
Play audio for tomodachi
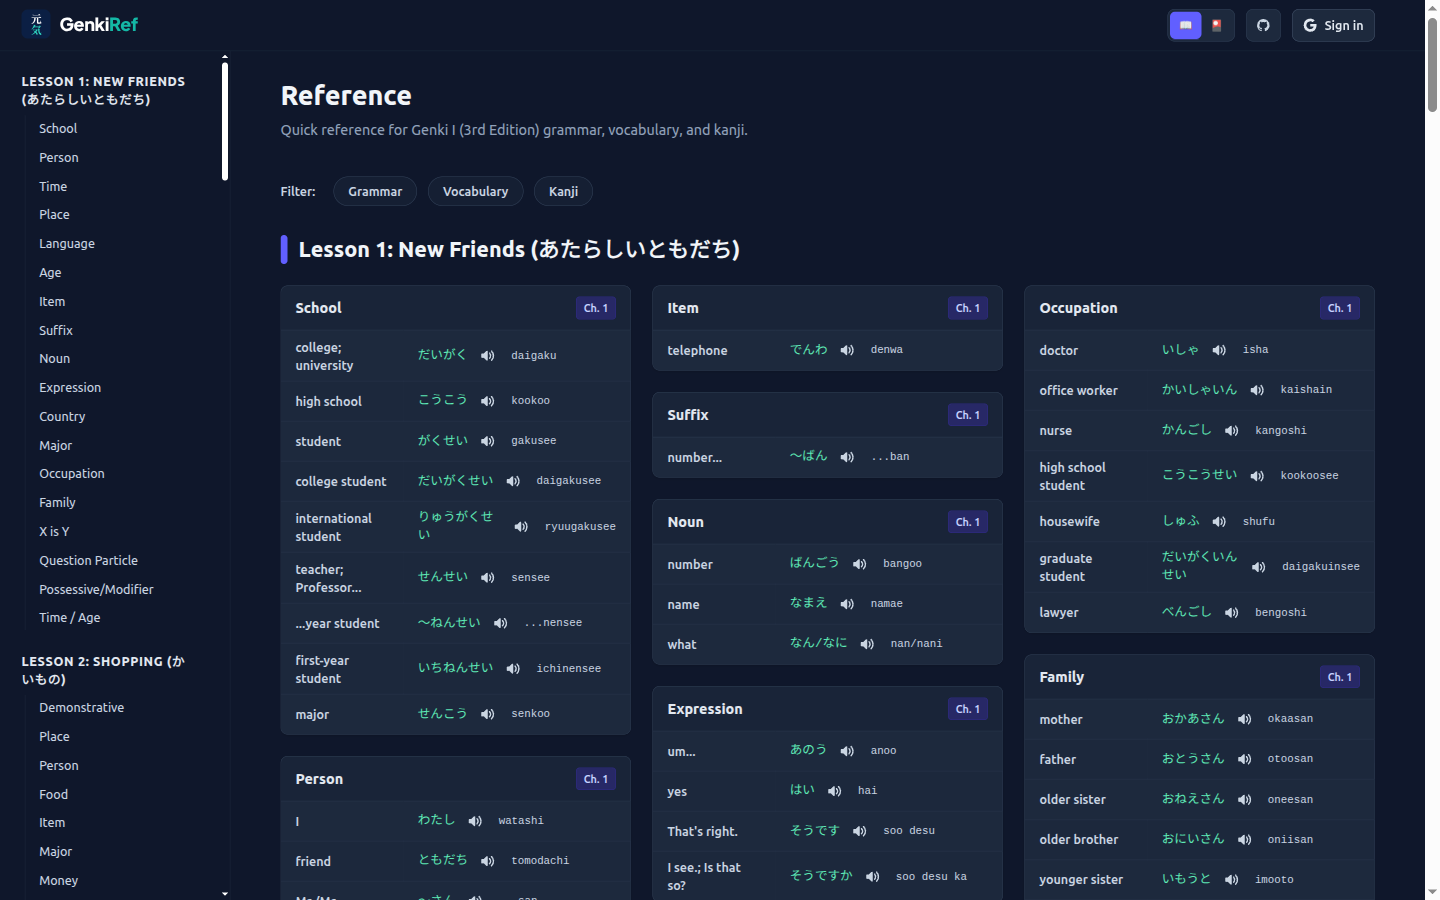488,861
